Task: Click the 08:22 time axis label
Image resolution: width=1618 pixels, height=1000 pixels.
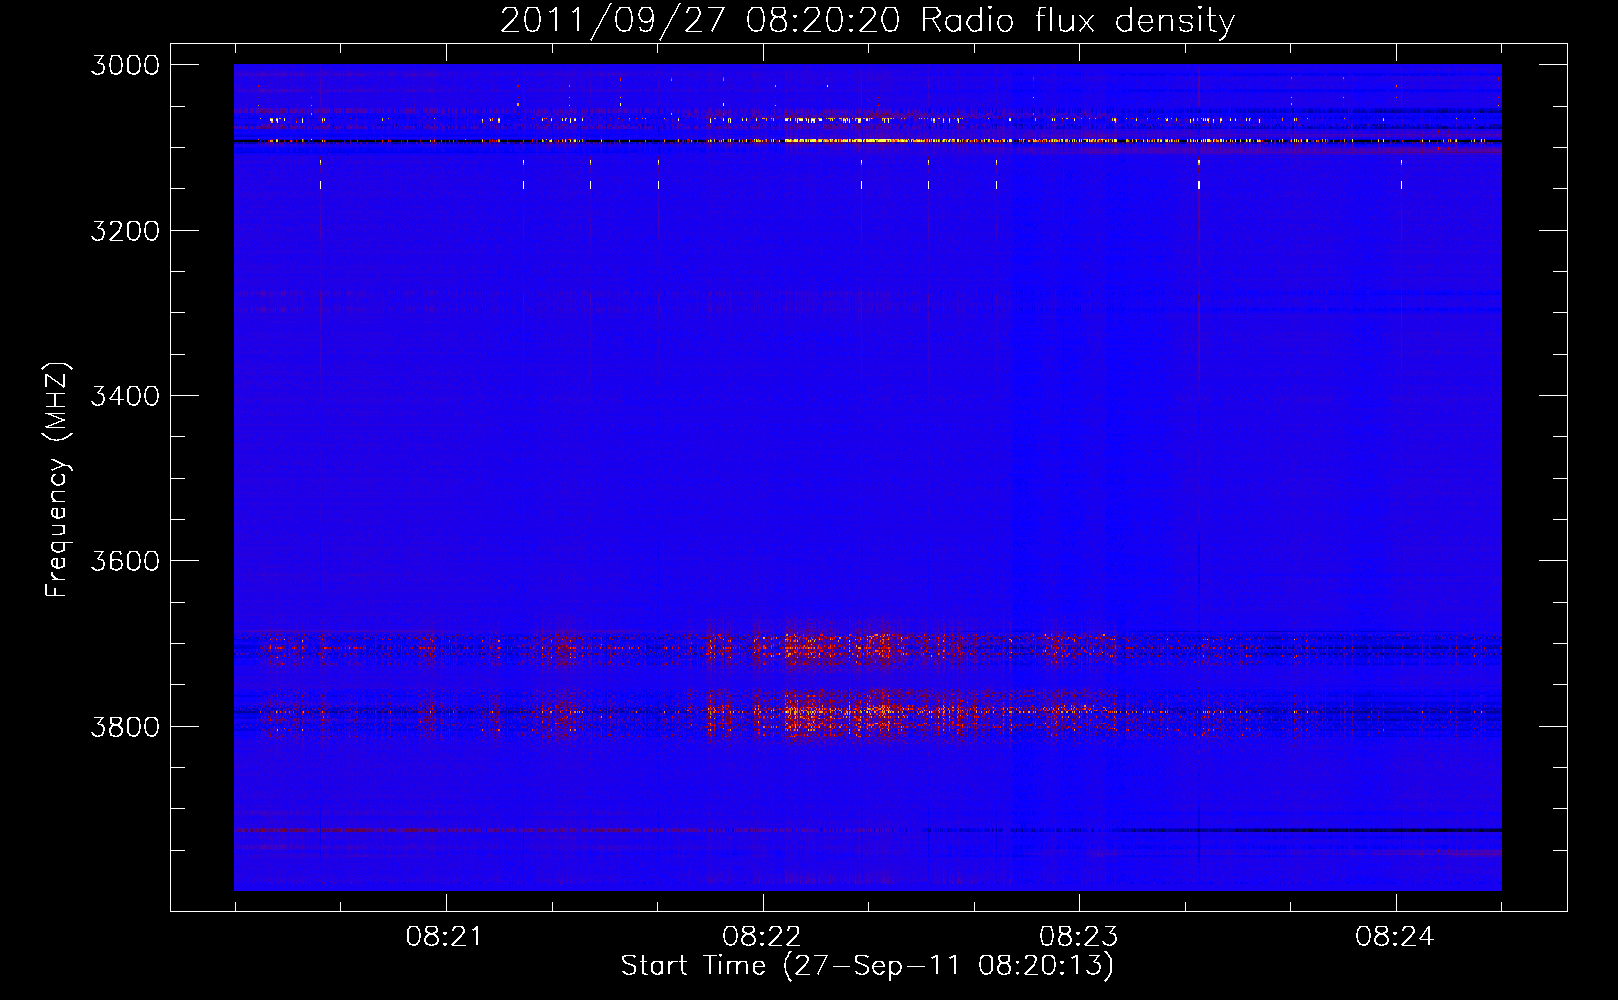Action: pos(760,937)
